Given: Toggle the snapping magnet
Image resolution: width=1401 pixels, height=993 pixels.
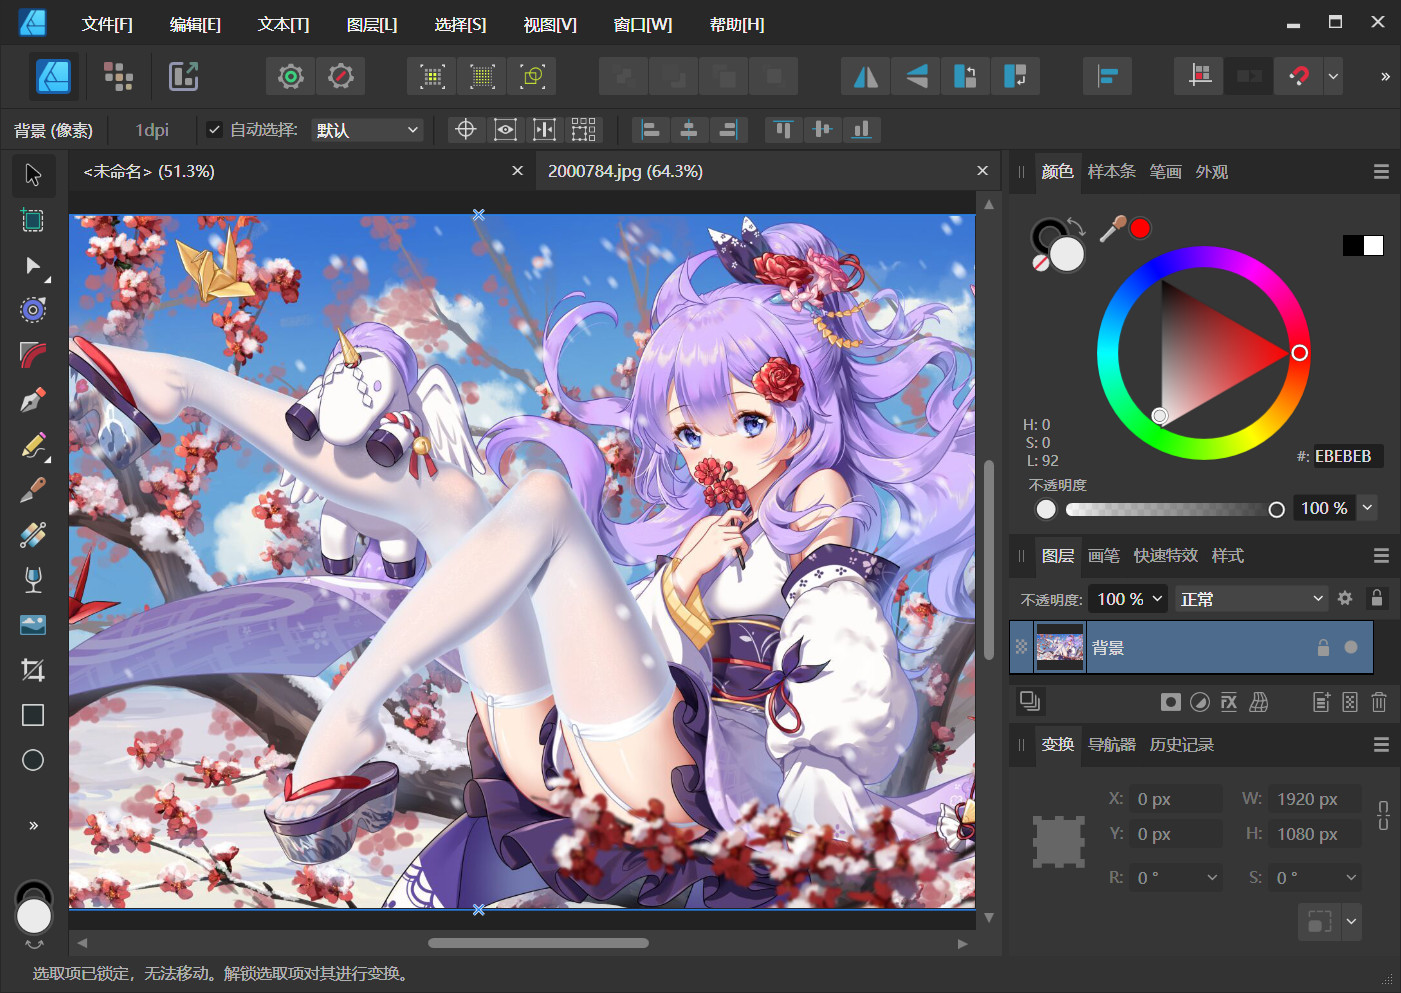Looking at the screenshot, I should pos(1299,76).
